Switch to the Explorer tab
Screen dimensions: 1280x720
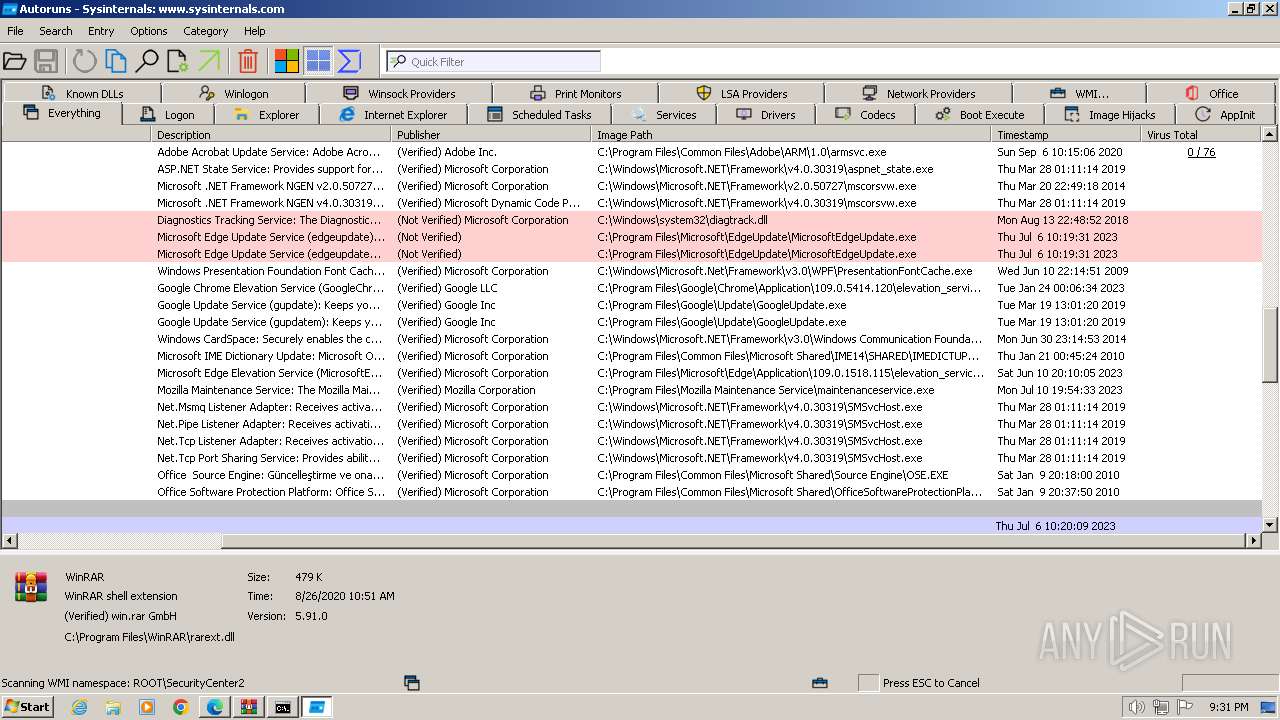click(266, 115)
